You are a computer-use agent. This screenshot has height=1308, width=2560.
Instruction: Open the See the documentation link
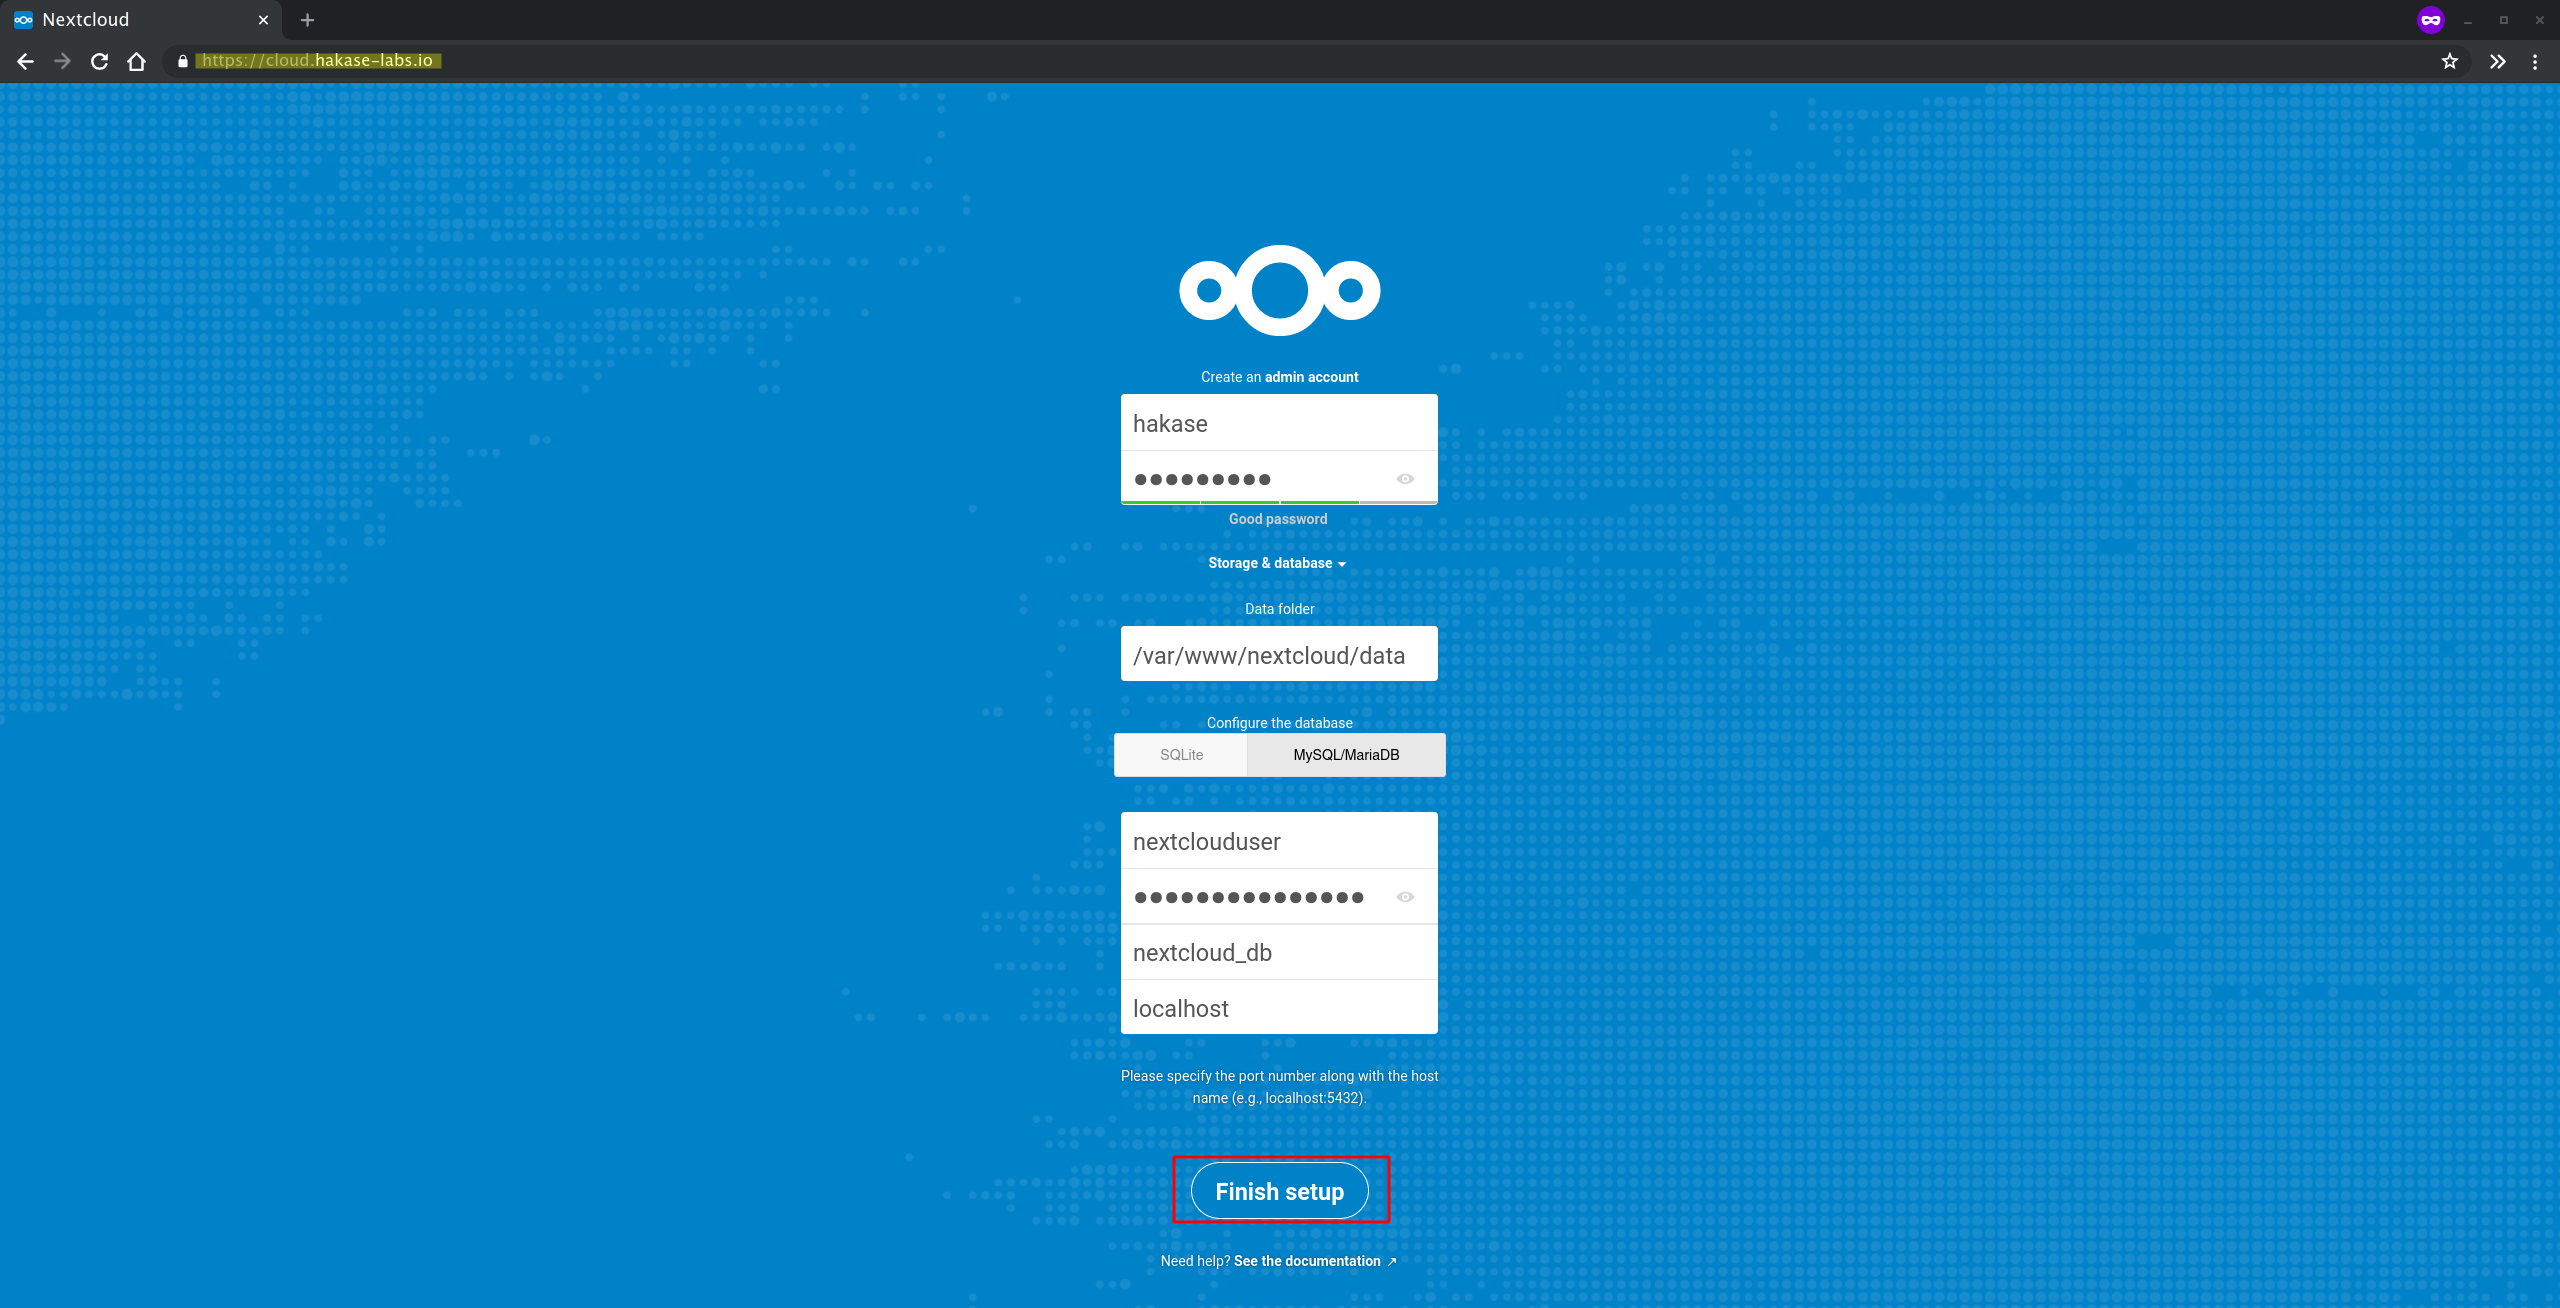click(x=1315, y=1261)
